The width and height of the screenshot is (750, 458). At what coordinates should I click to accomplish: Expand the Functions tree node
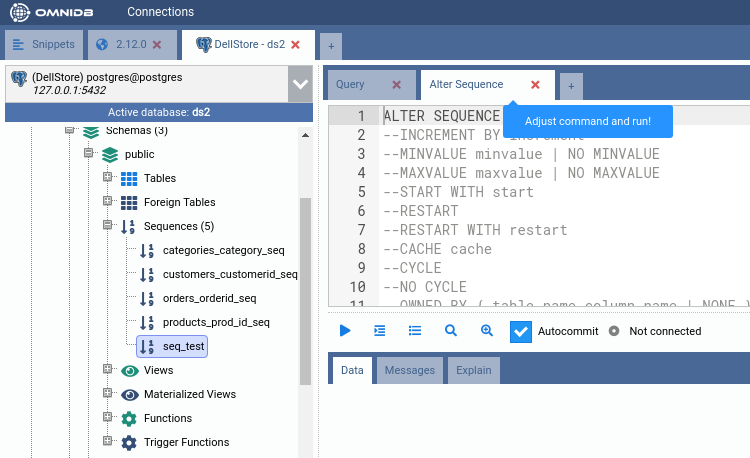(x=108, y=418)
